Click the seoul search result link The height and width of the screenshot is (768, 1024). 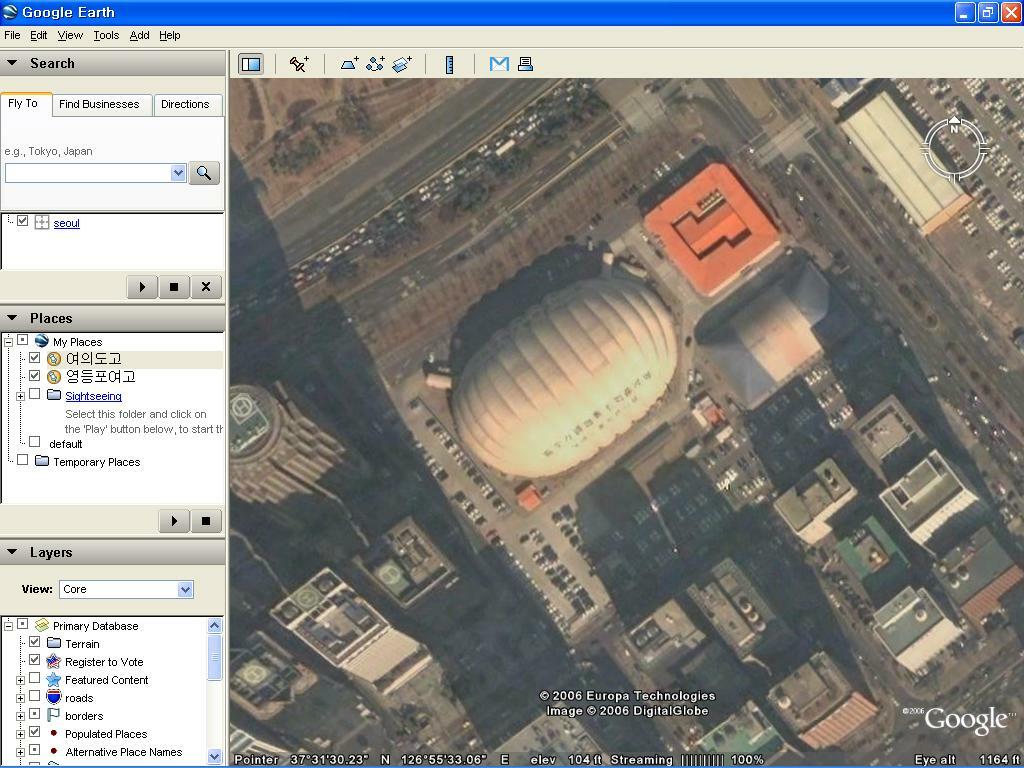tap(66, 223)
